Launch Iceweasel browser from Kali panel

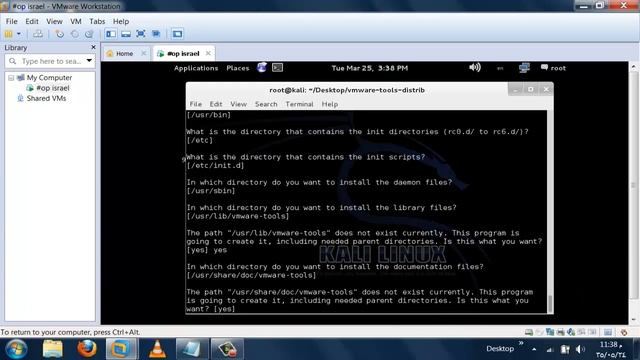[x=262, y=67]
